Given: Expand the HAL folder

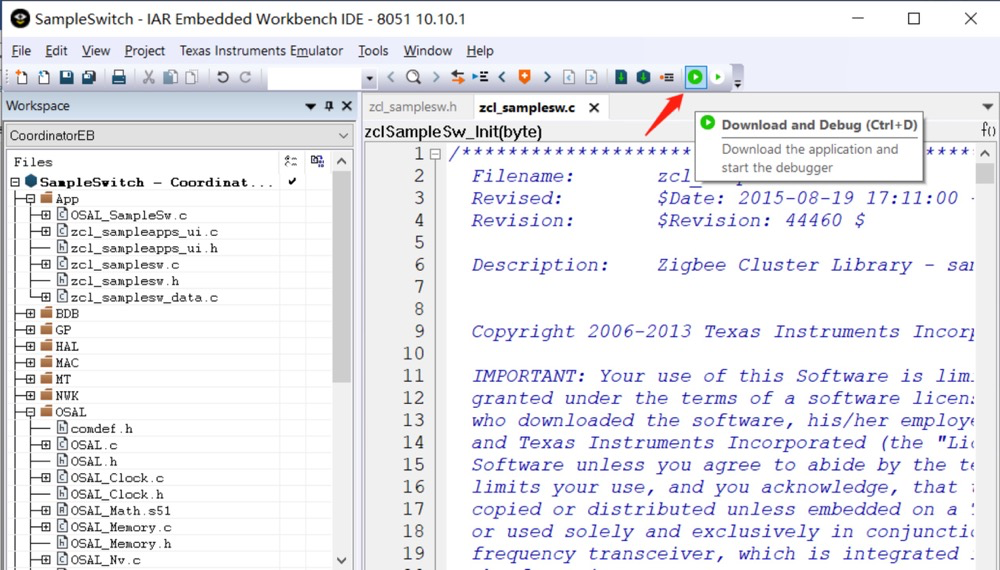Looking at the screenshot, I should pos(30,346).
